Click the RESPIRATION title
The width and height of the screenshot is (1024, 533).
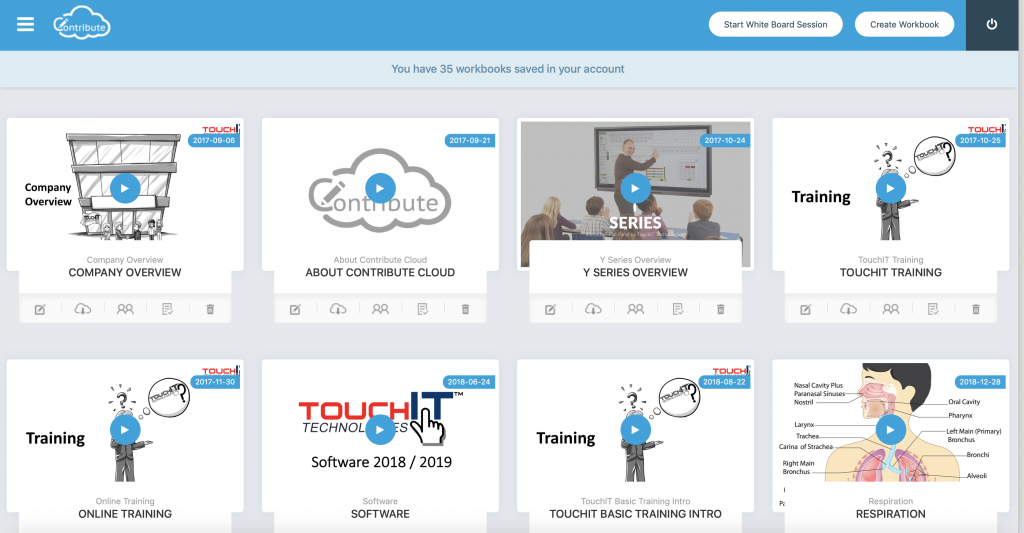coord(891,514)
